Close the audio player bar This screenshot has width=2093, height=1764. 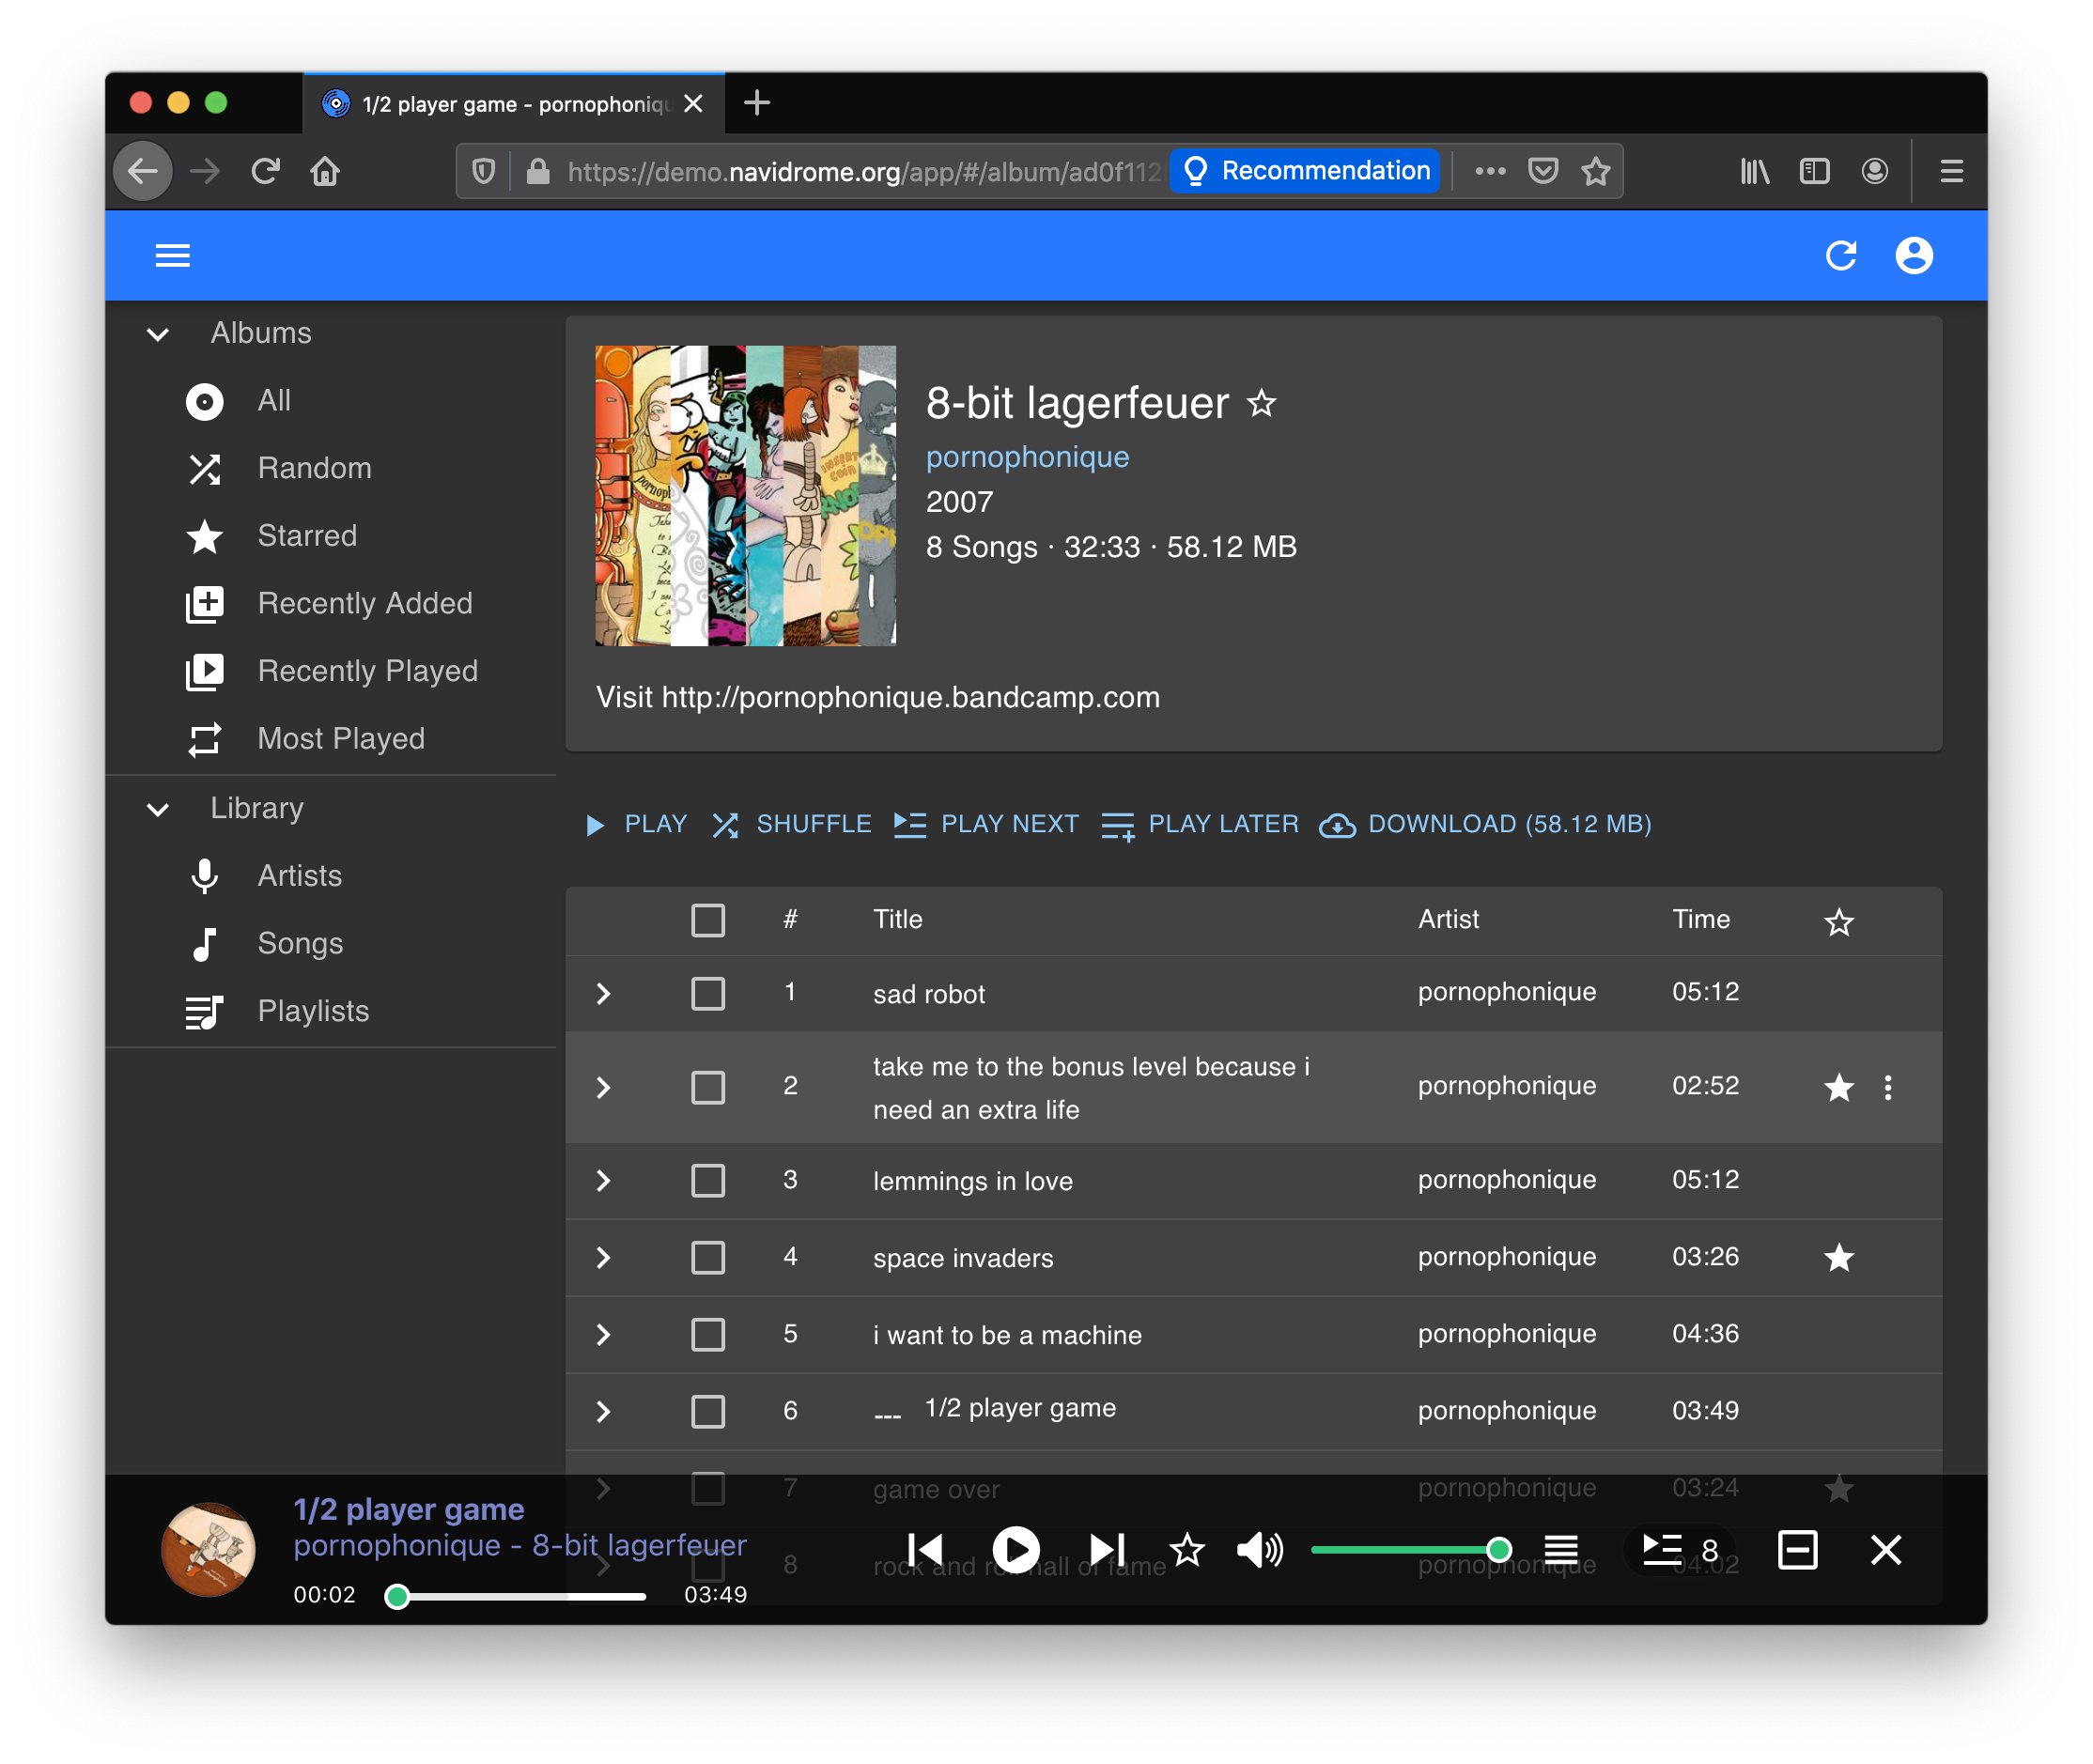(x=1885, y=1550)
